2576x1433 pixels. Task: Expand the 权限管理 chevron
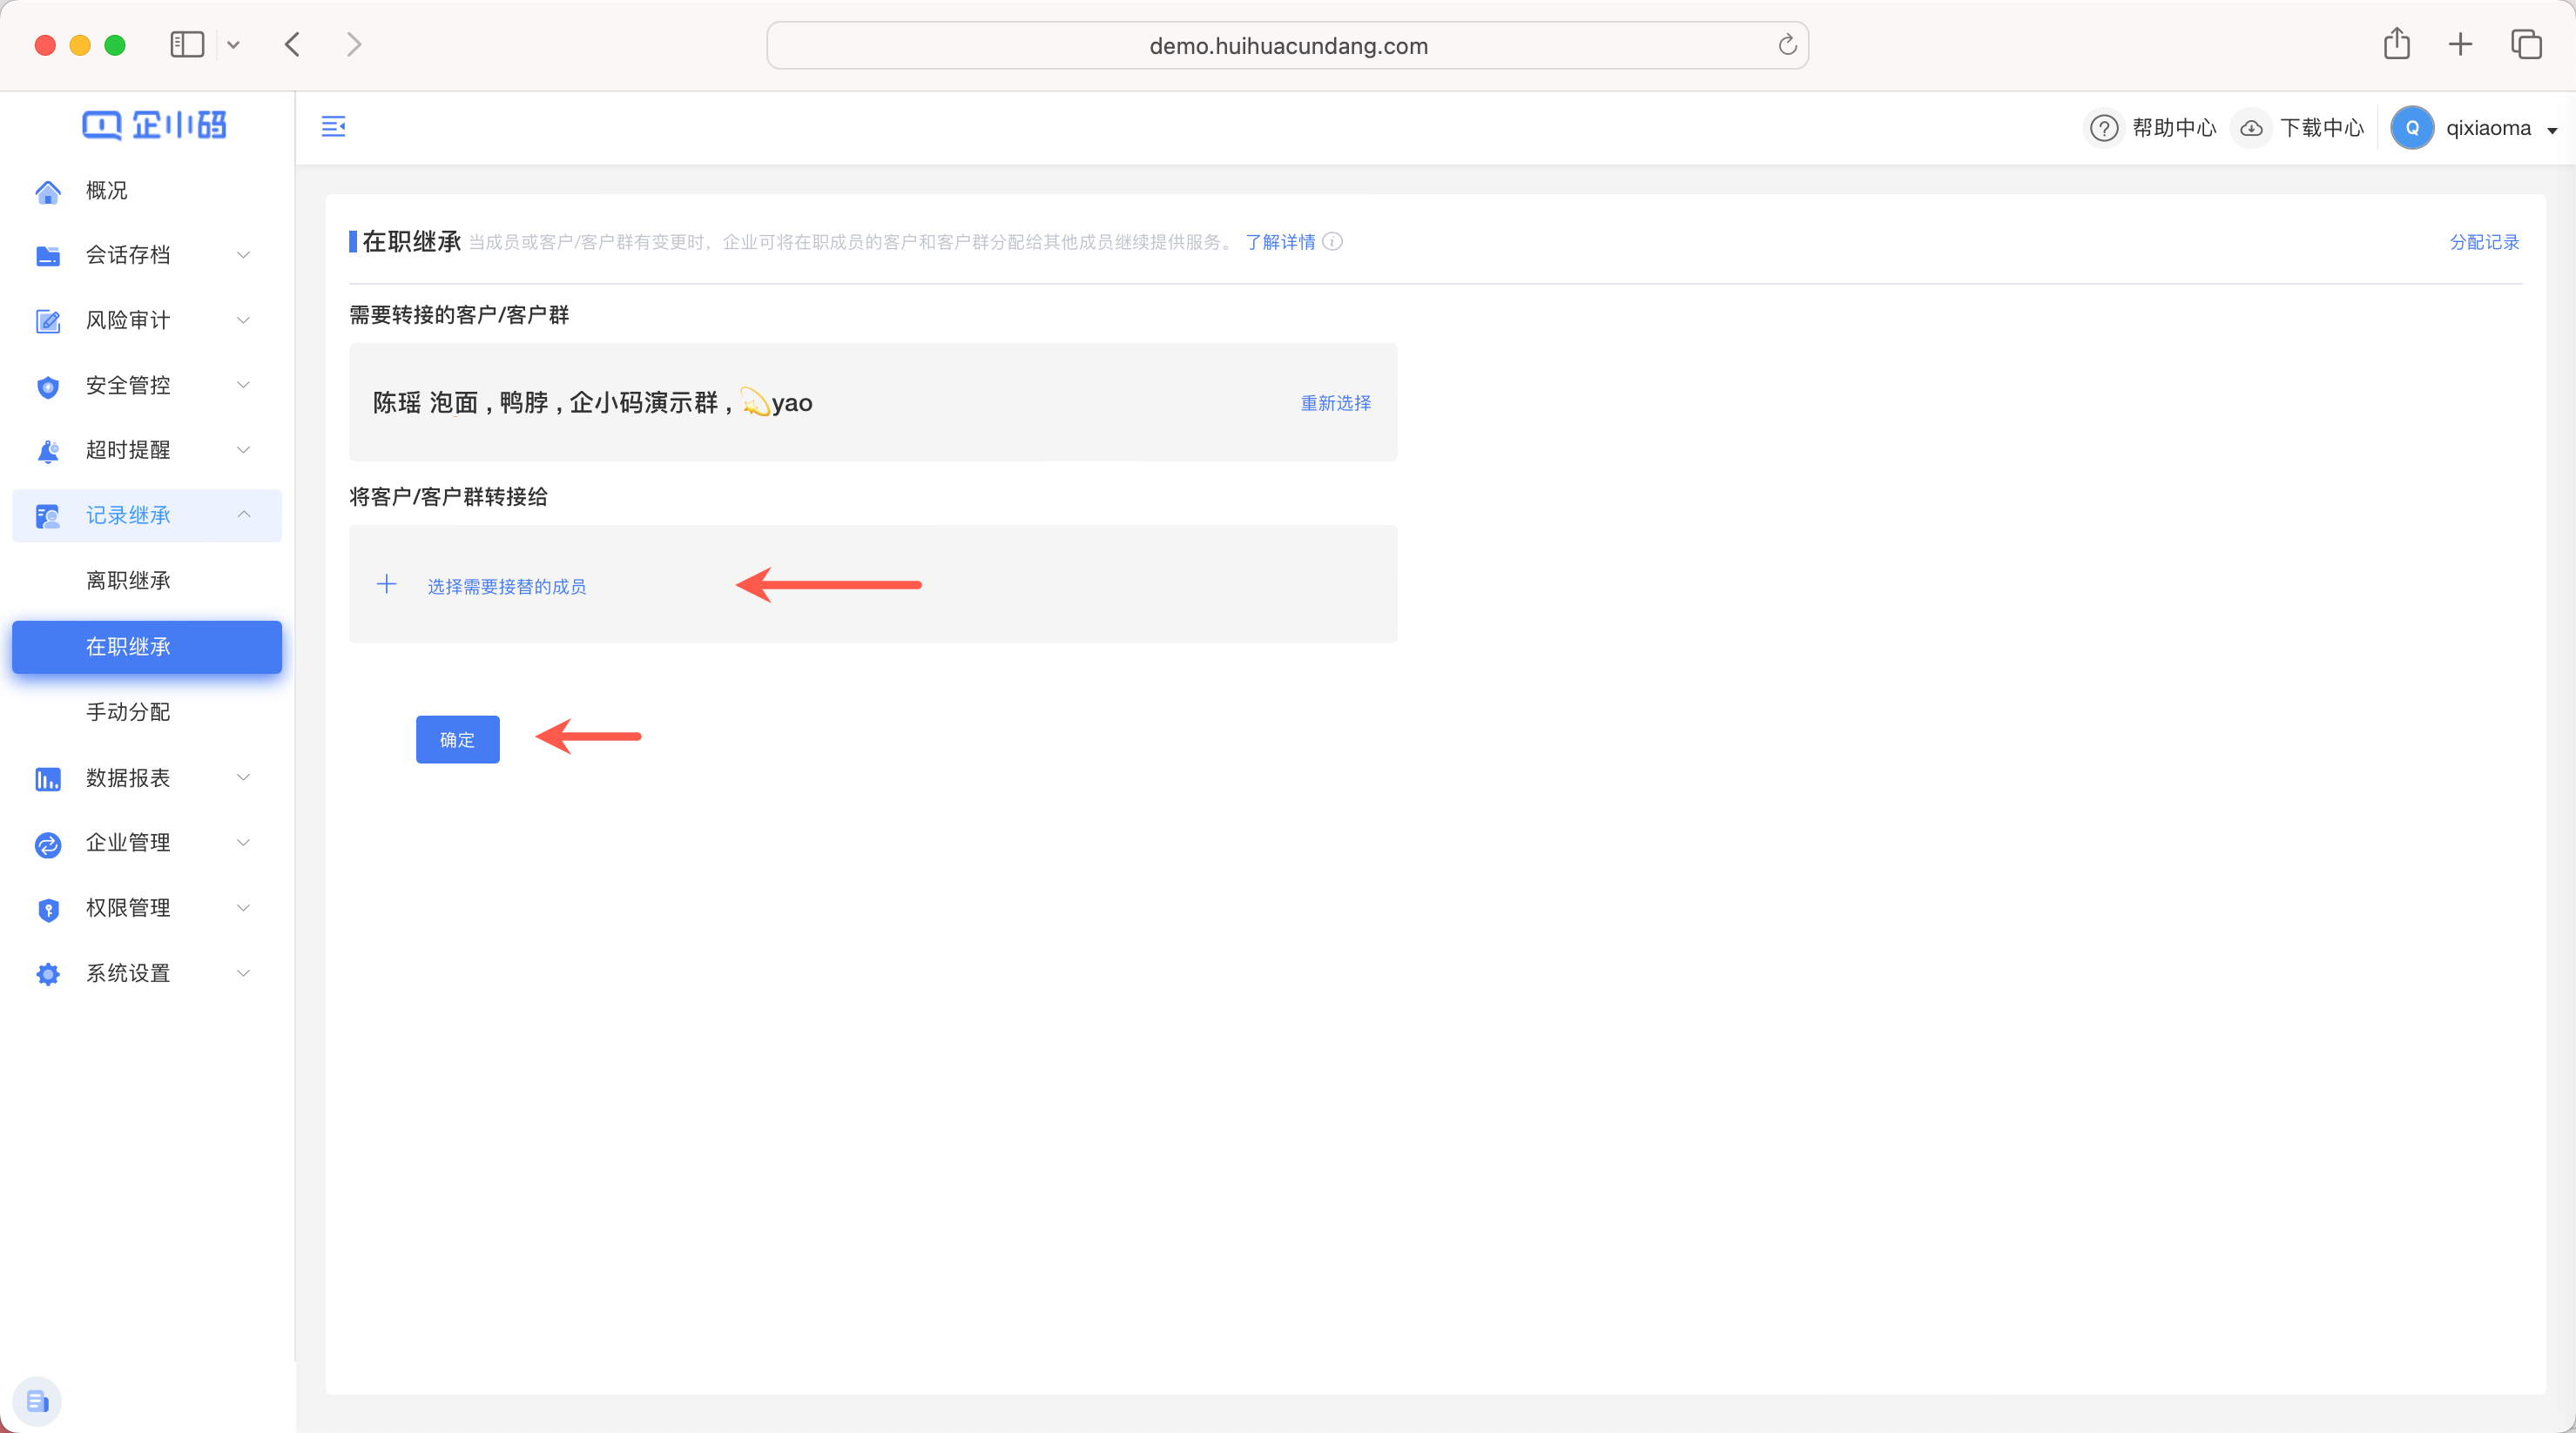(x=243, y=907)
